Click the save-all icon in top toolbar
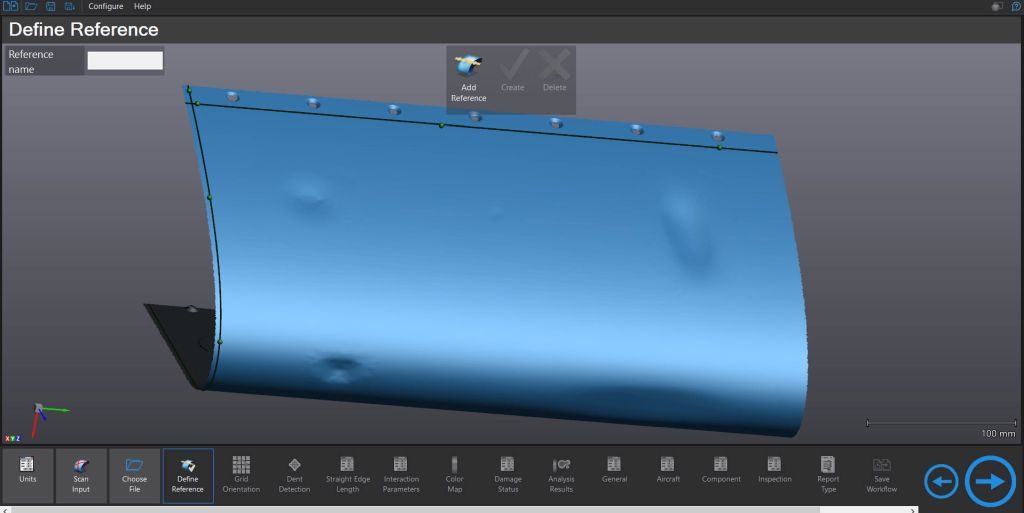This screenshot has height=513, width=1024. (x=69, y=6)
